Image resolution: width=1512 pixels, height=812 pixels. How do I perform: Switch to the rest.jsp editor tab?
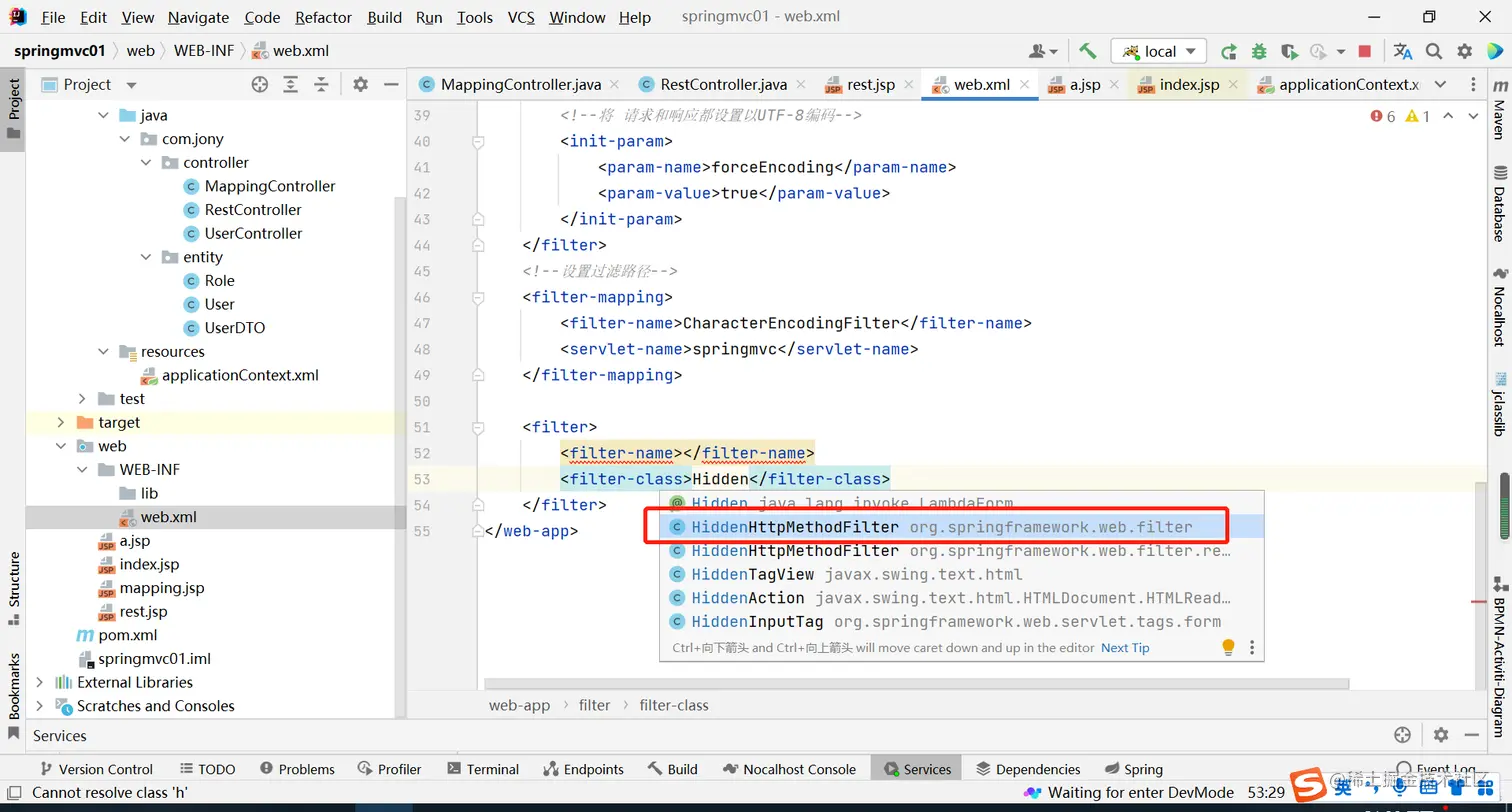click(x=870, y=85)
